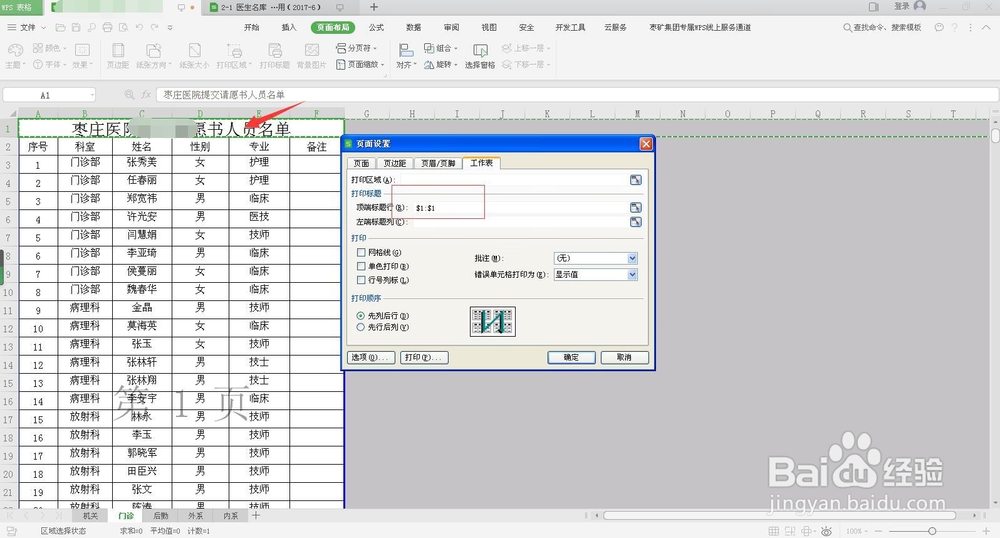This screenshot has width=1000, height=538.
Task: Click the 选项 options button
Action: (x=371, y=358)
